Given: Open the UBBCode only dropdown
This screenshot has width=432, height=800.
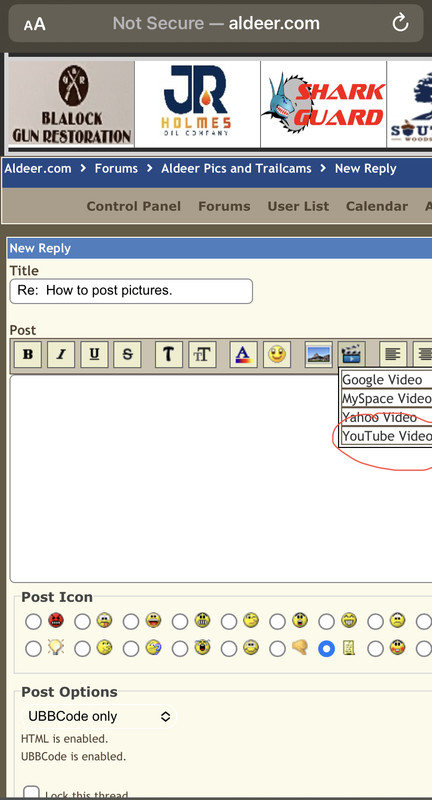Looking at the screenshot, I should coord(99,716).
